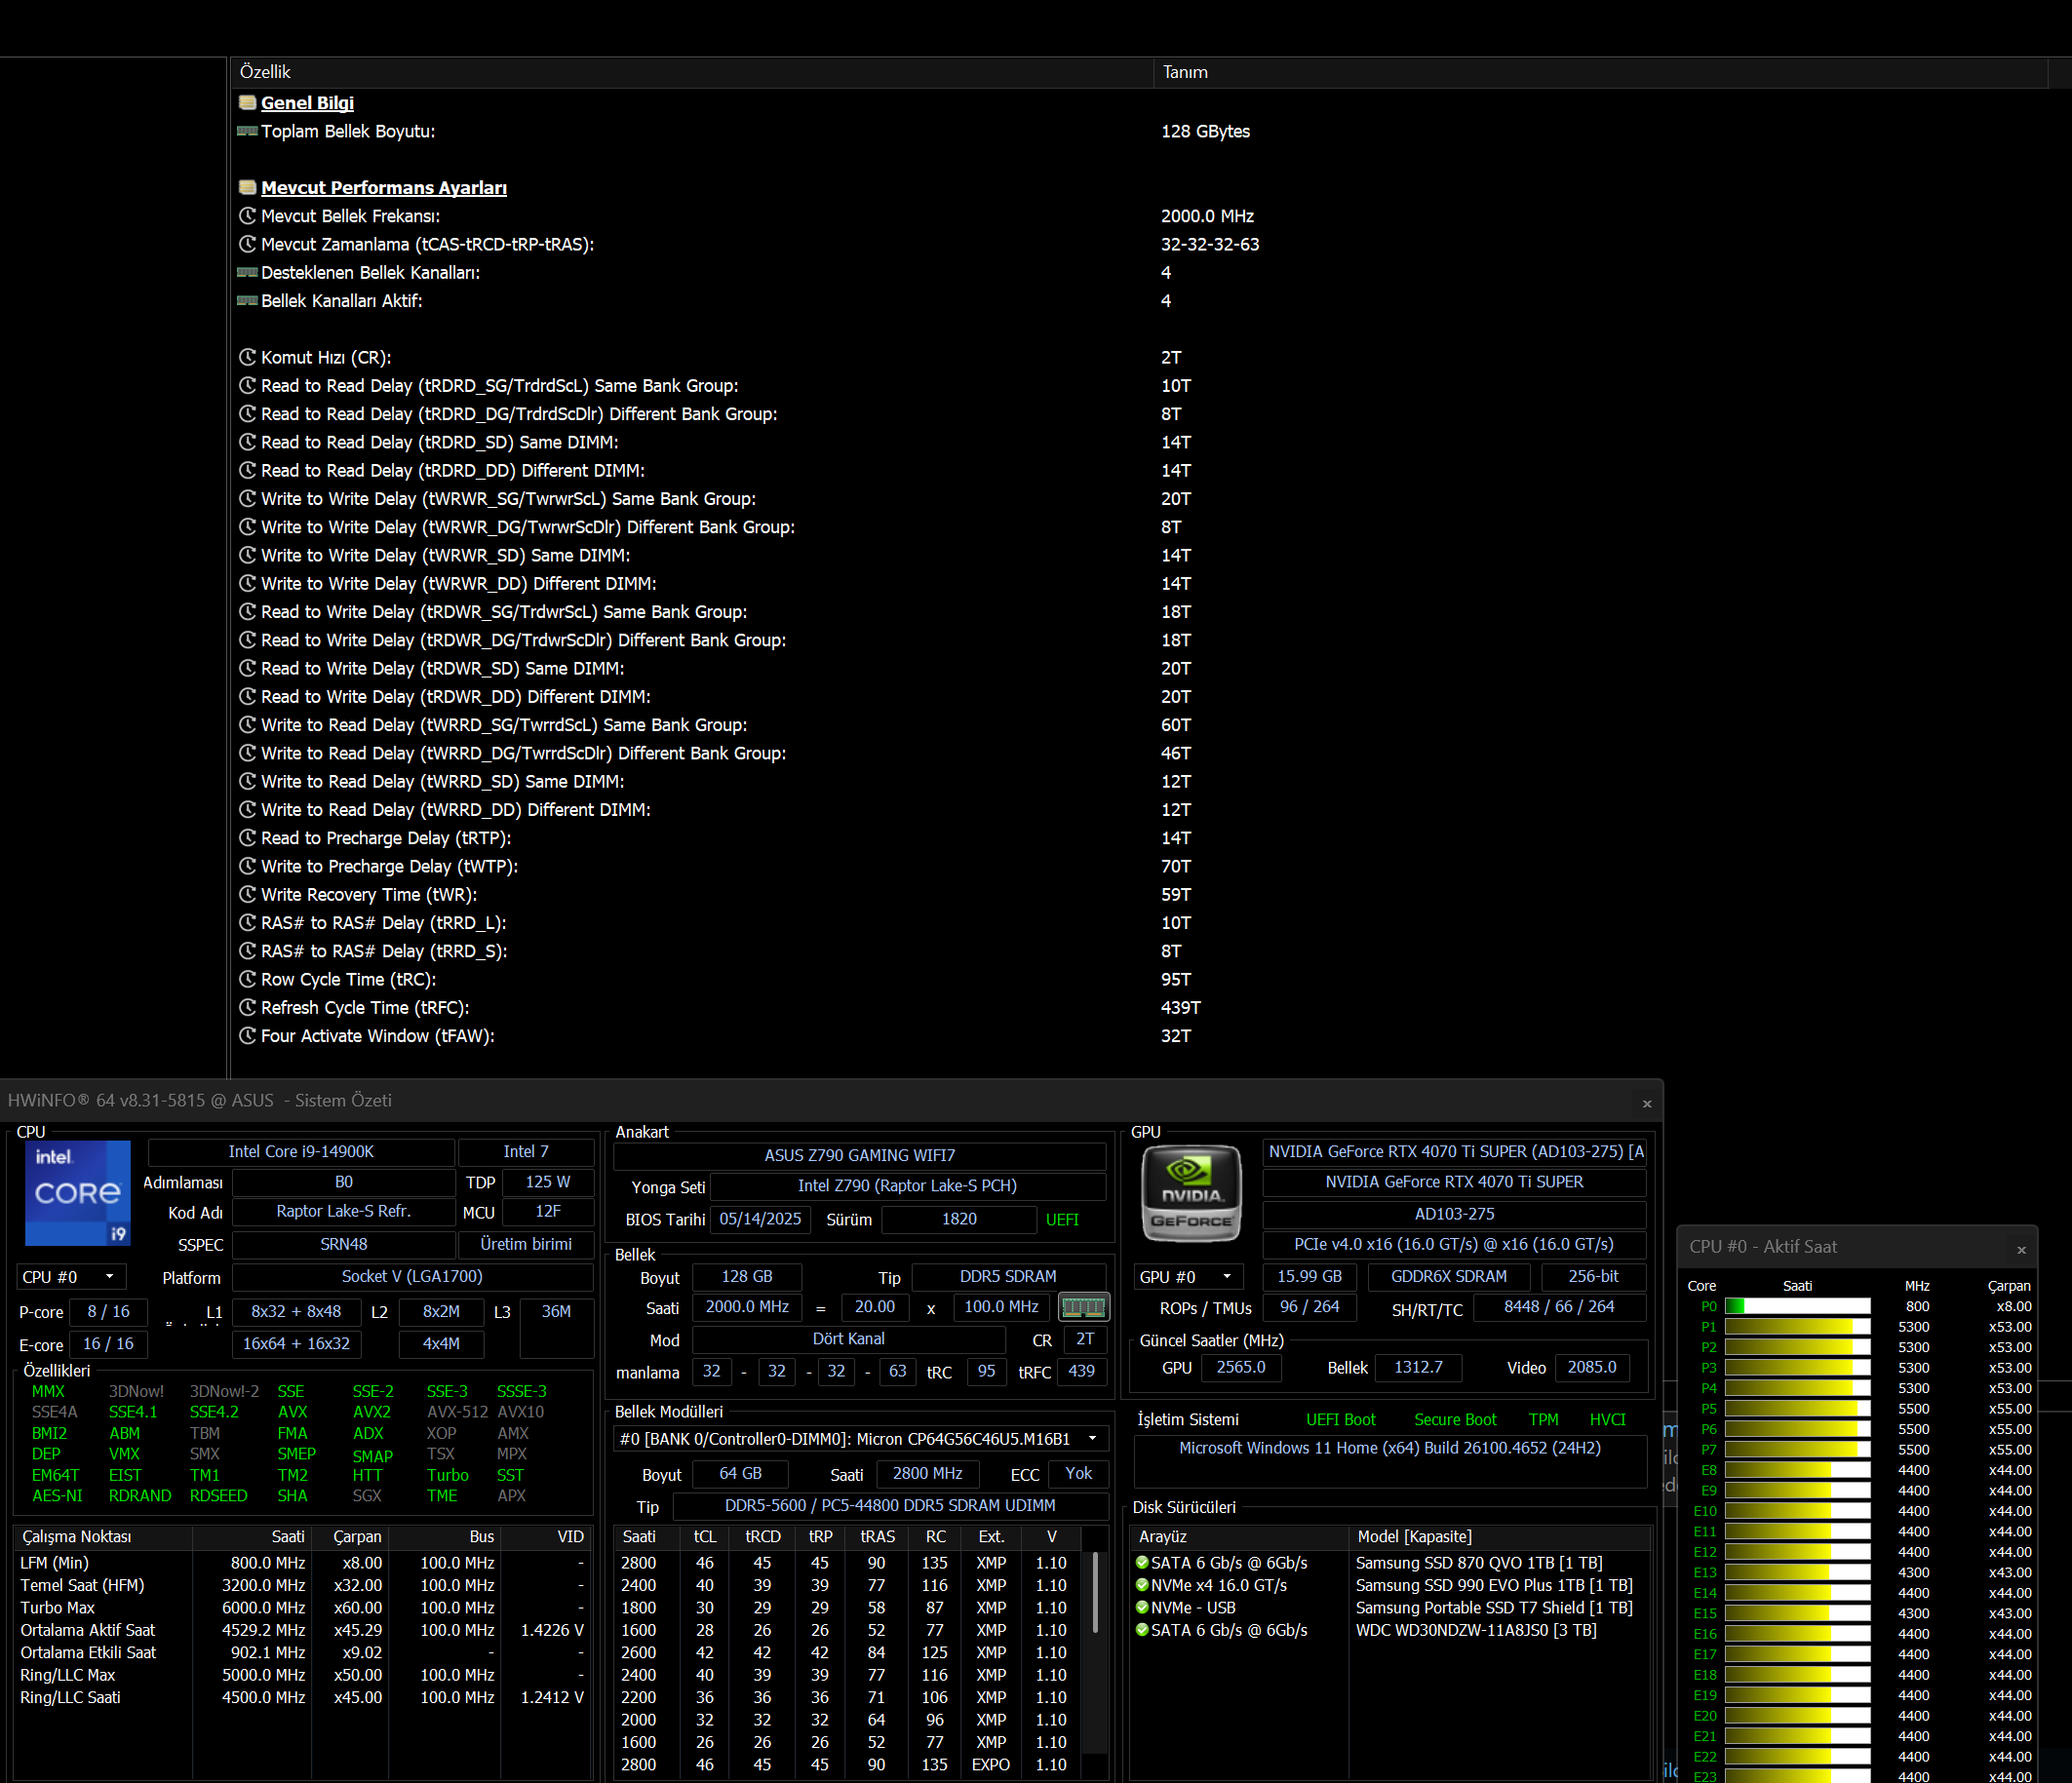The width and height of the screenshot is (2072, 1783).
Task: Click the BIOS version 1820 field
Action: click(959, 1219)
